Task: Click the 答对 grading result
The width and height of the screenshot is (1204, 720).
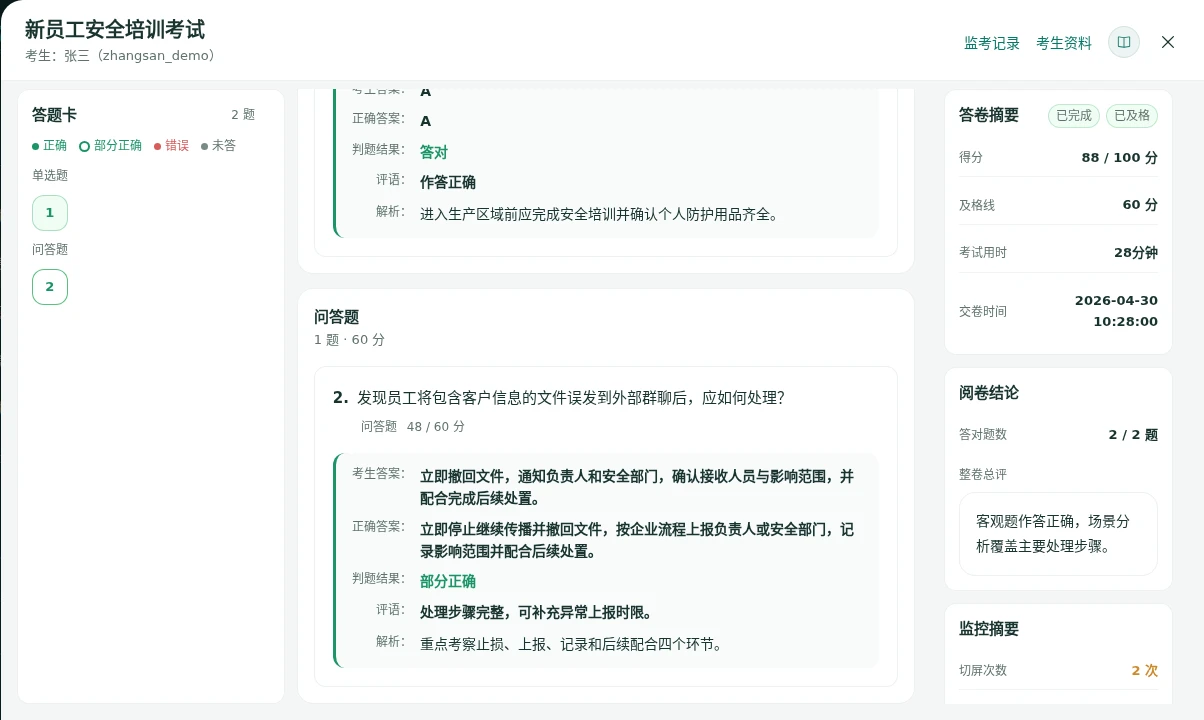Action: [x=434, y=153]
